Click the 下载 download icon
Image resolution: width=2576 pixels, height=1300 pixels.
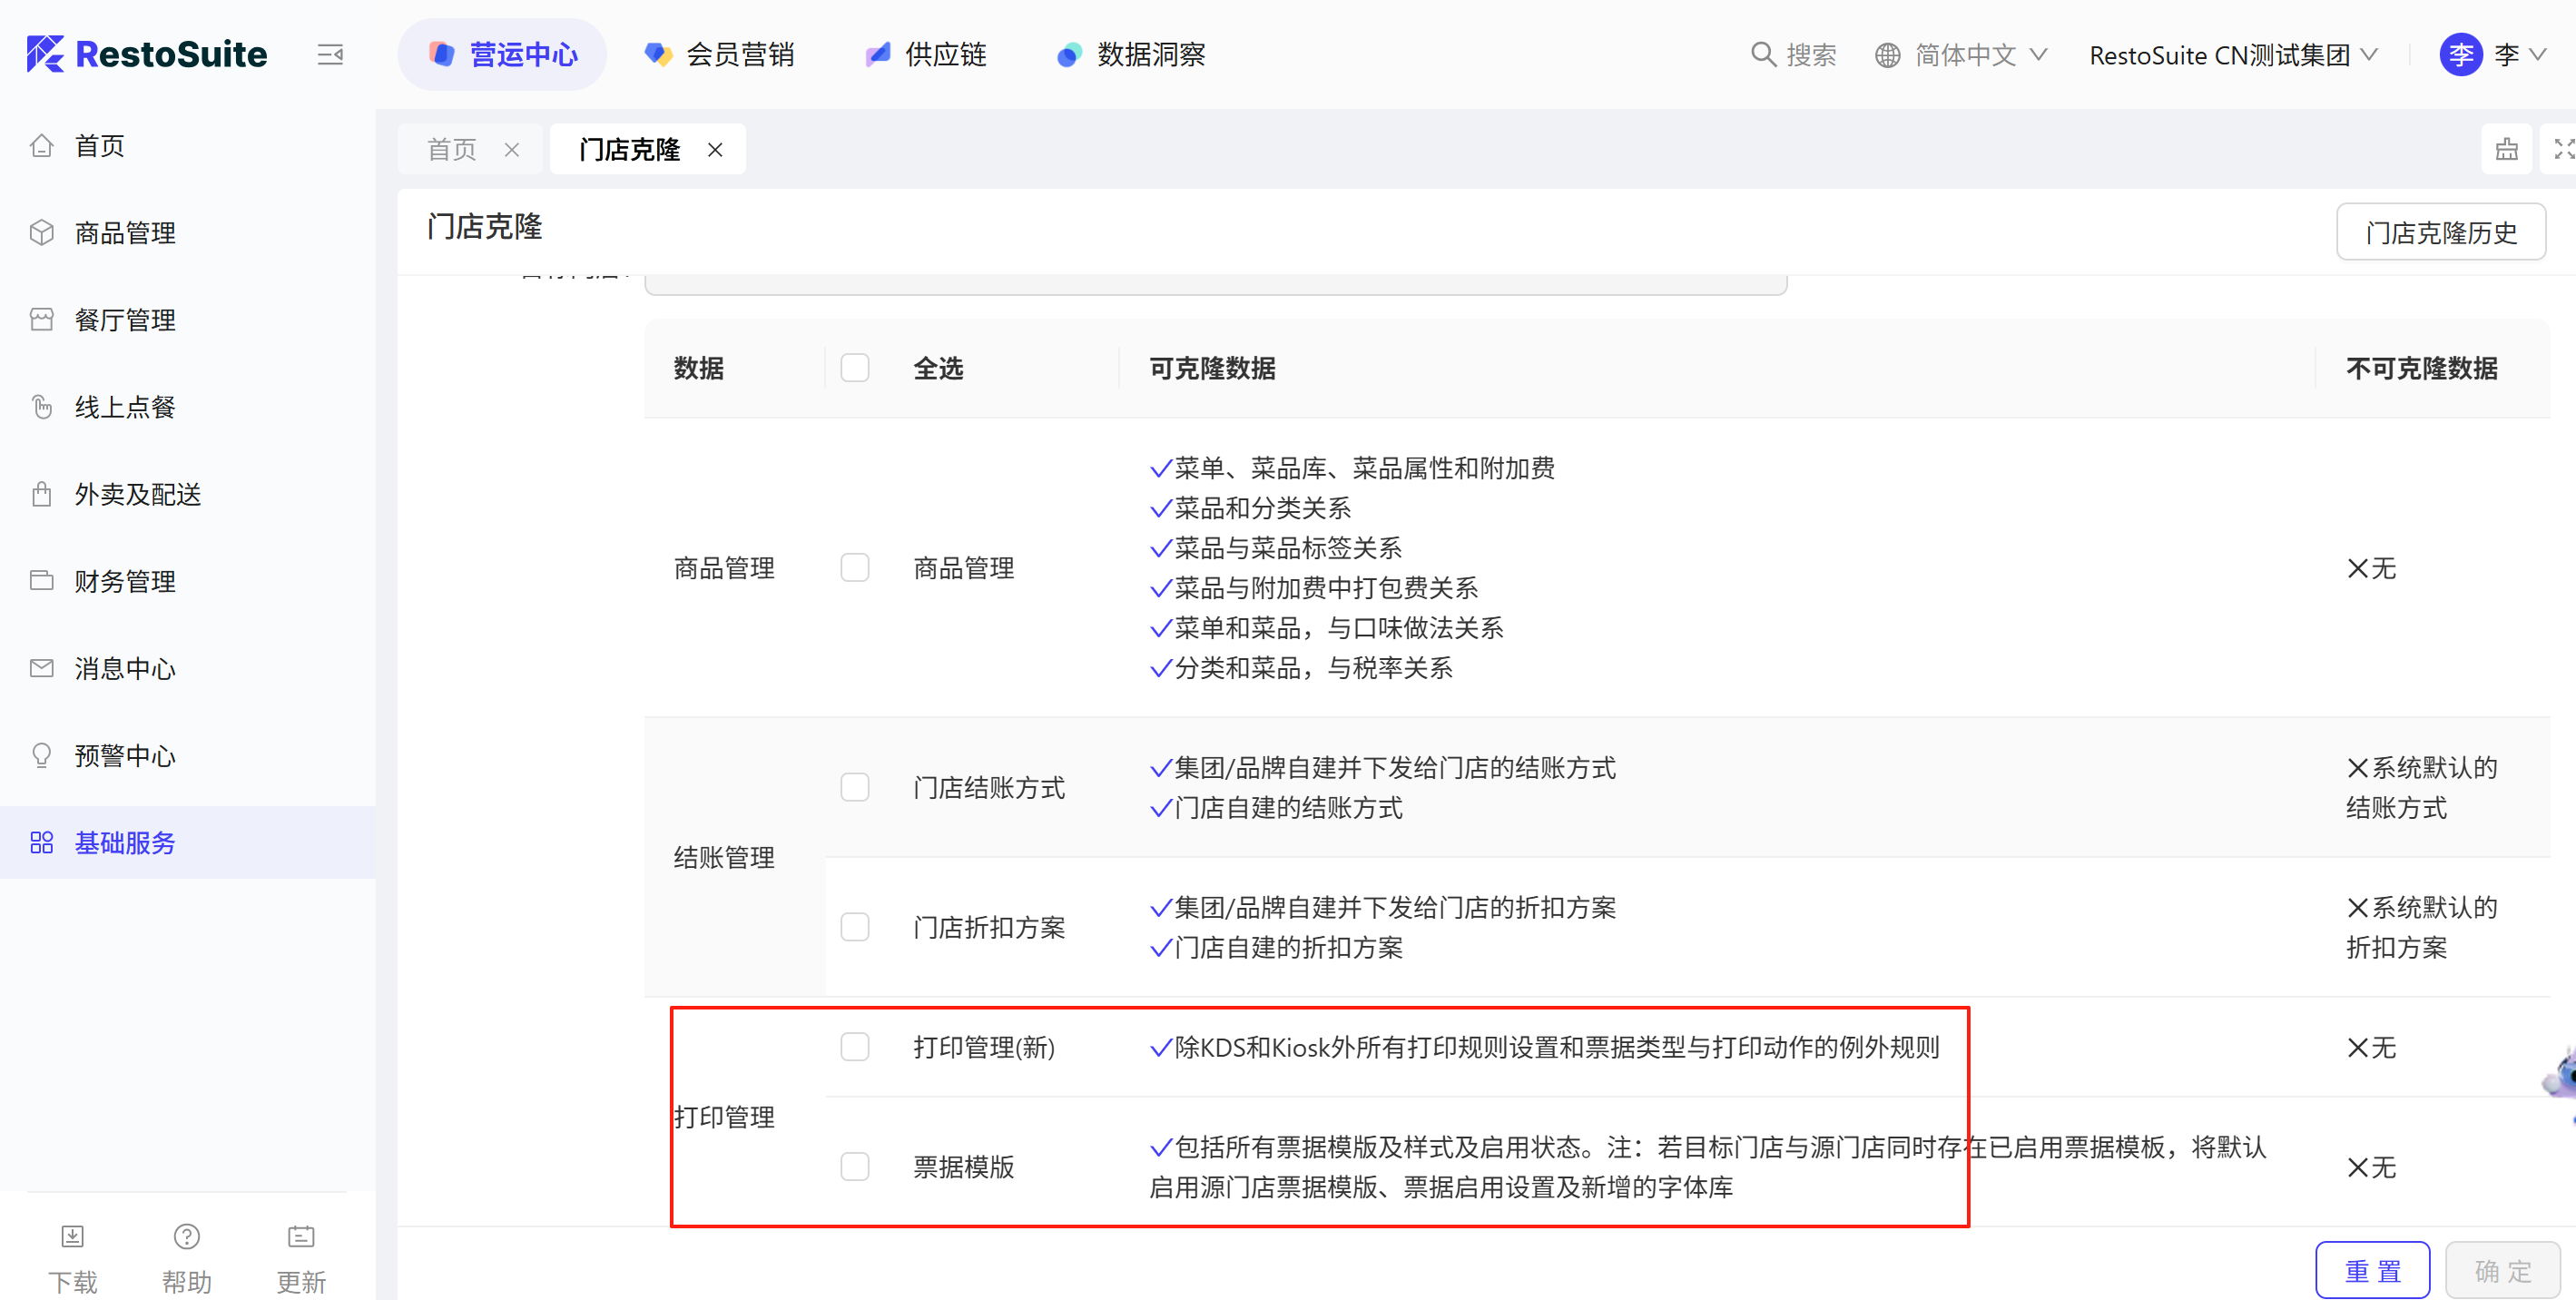73,1237
